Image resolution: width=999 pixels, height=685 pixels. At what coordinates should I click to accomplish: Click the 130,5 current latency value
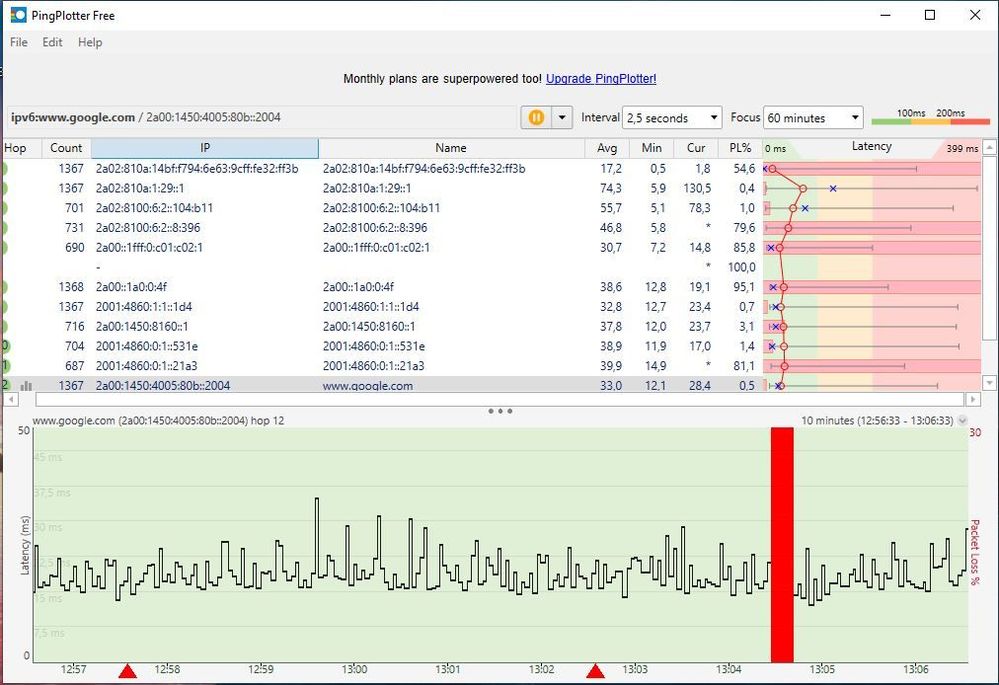pyautogui.click(x=697, y=188)
